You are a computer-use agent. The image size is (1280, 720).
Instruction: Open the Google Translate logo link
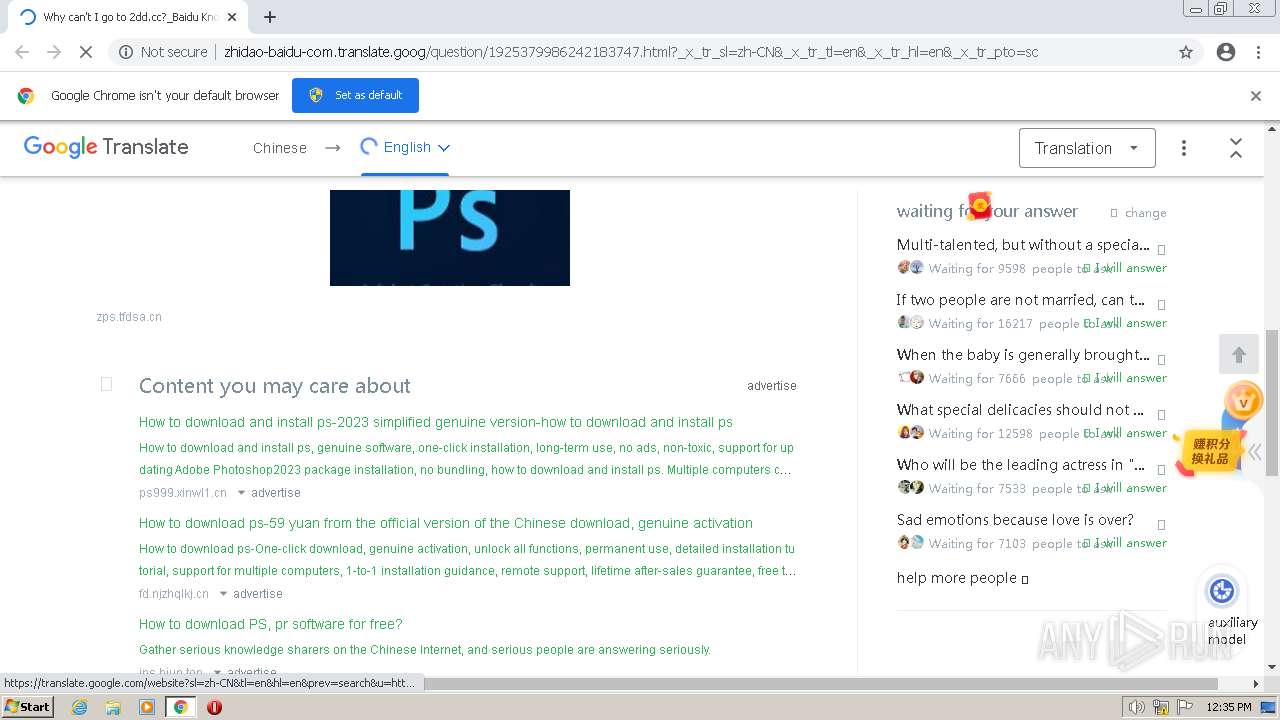(x=106, y=147)
